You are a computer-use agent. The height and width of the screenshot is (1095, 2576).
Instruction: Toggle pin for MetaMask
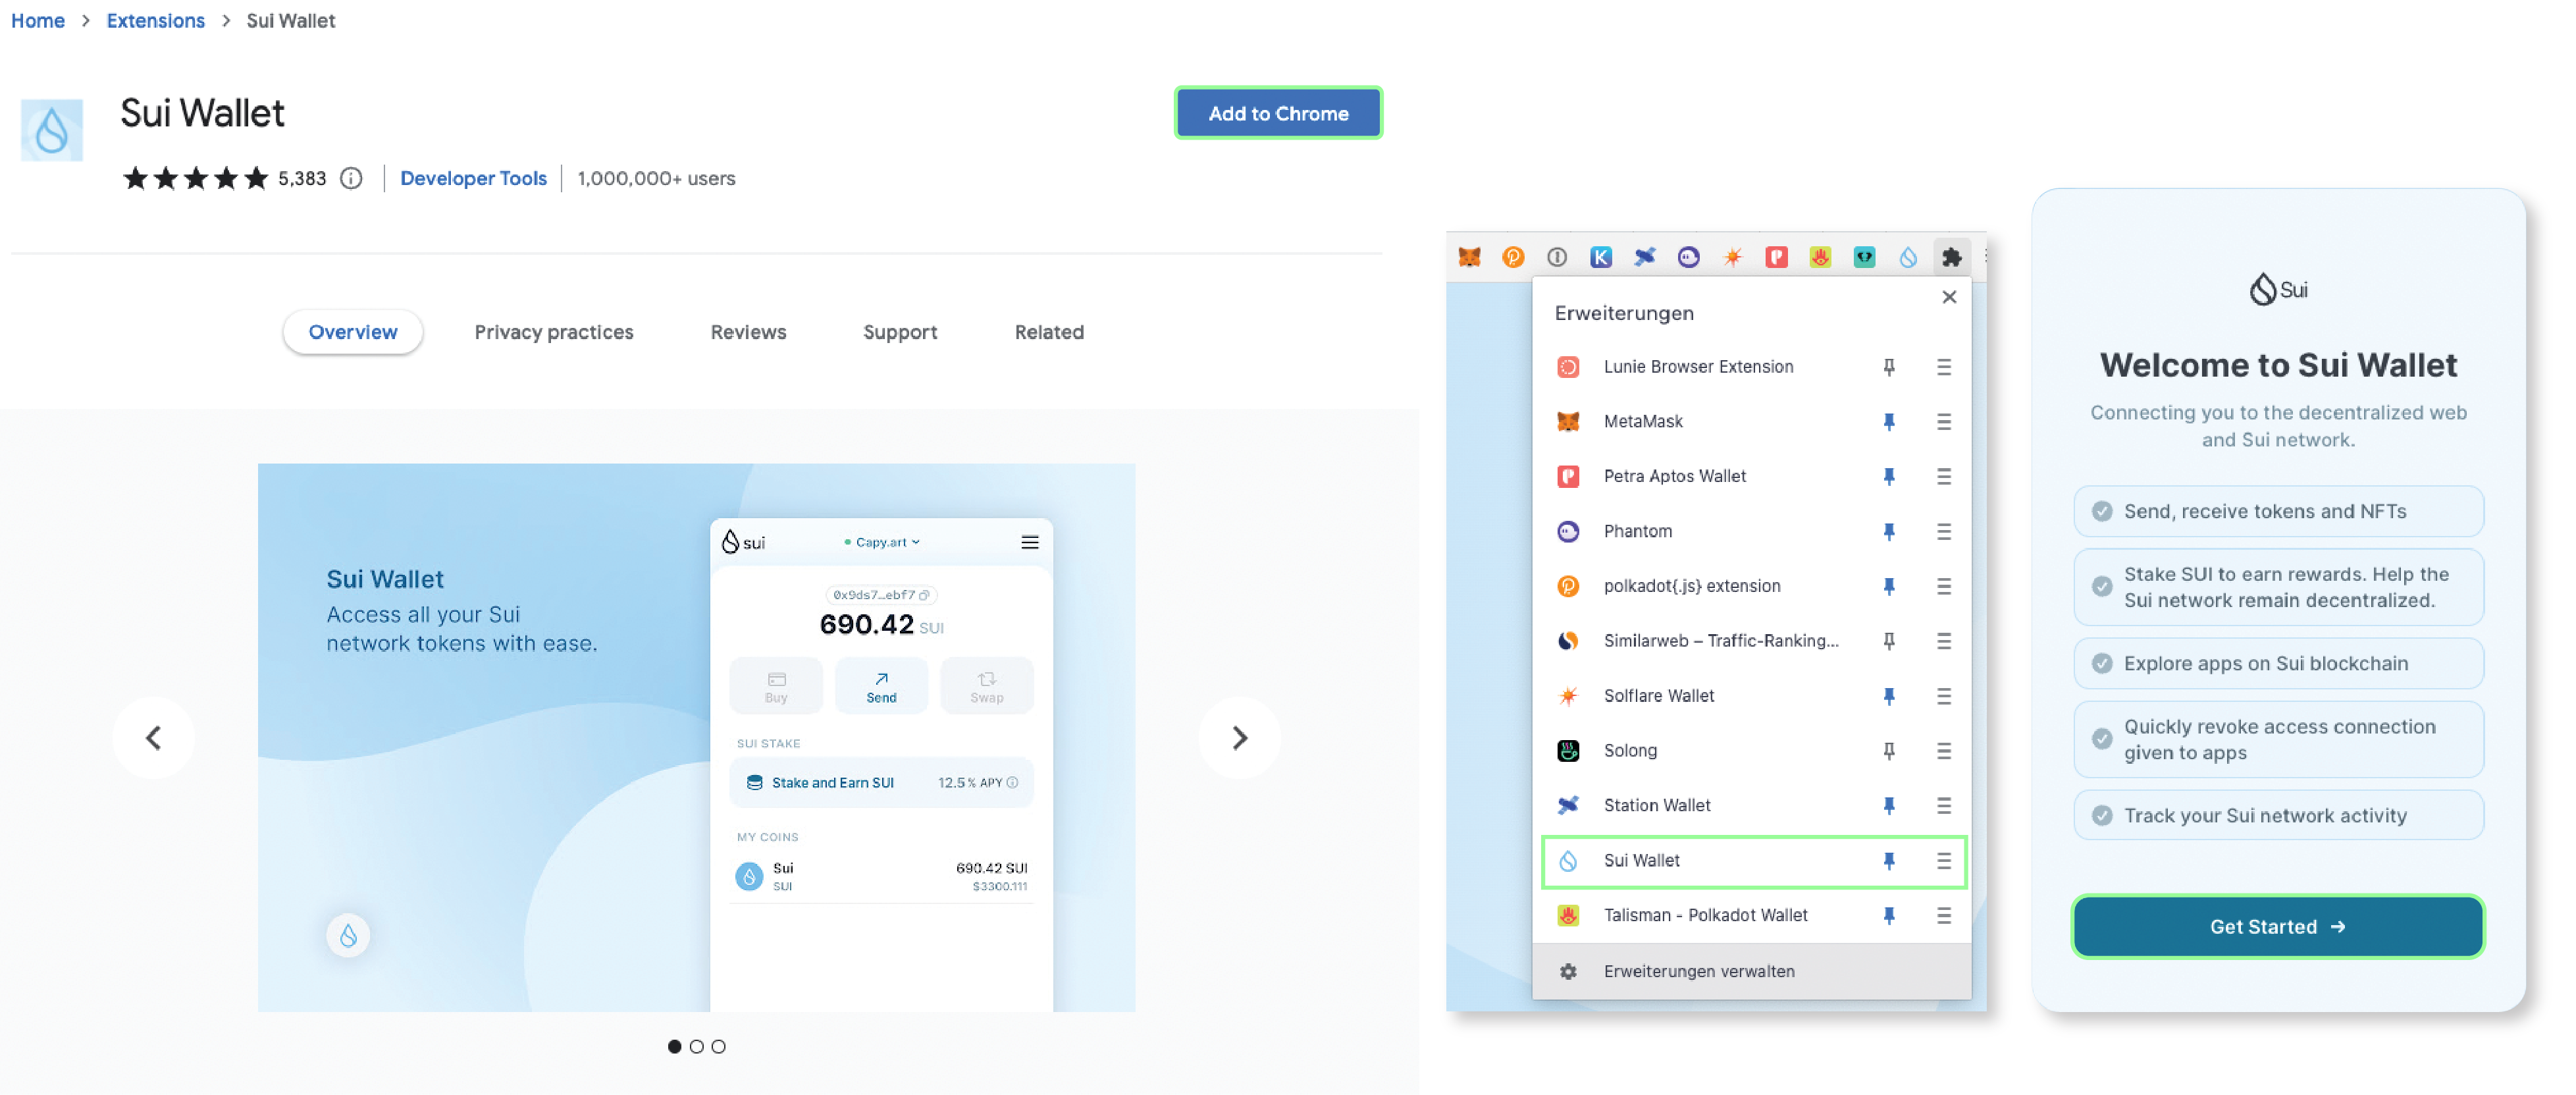point(1889,422)
